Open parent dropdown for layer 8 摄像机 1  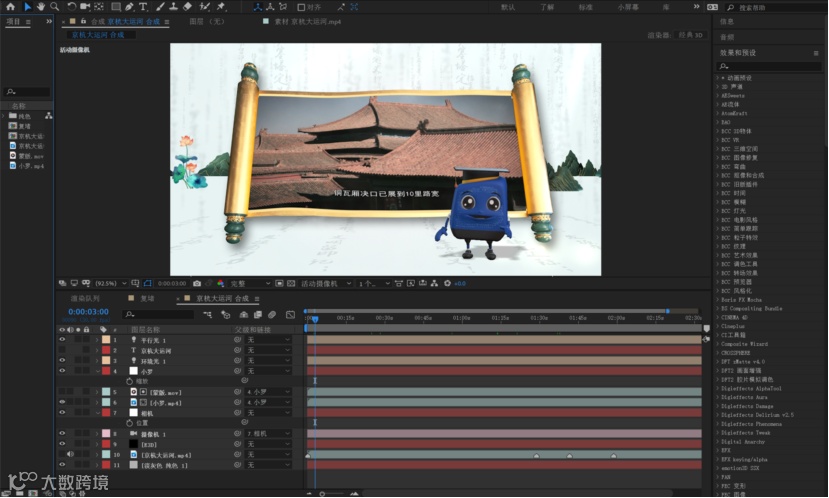click(x=268, y=434)
